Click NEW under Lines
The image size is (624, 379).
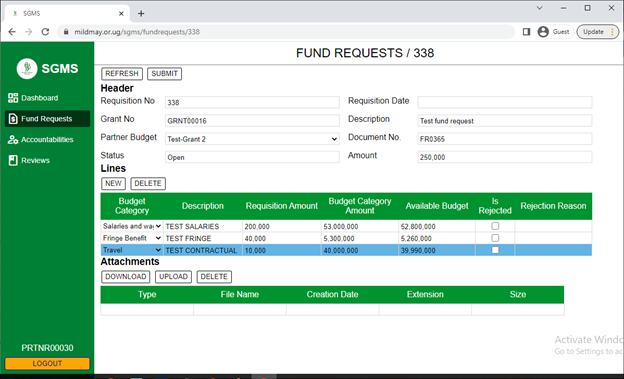point(113,184)
